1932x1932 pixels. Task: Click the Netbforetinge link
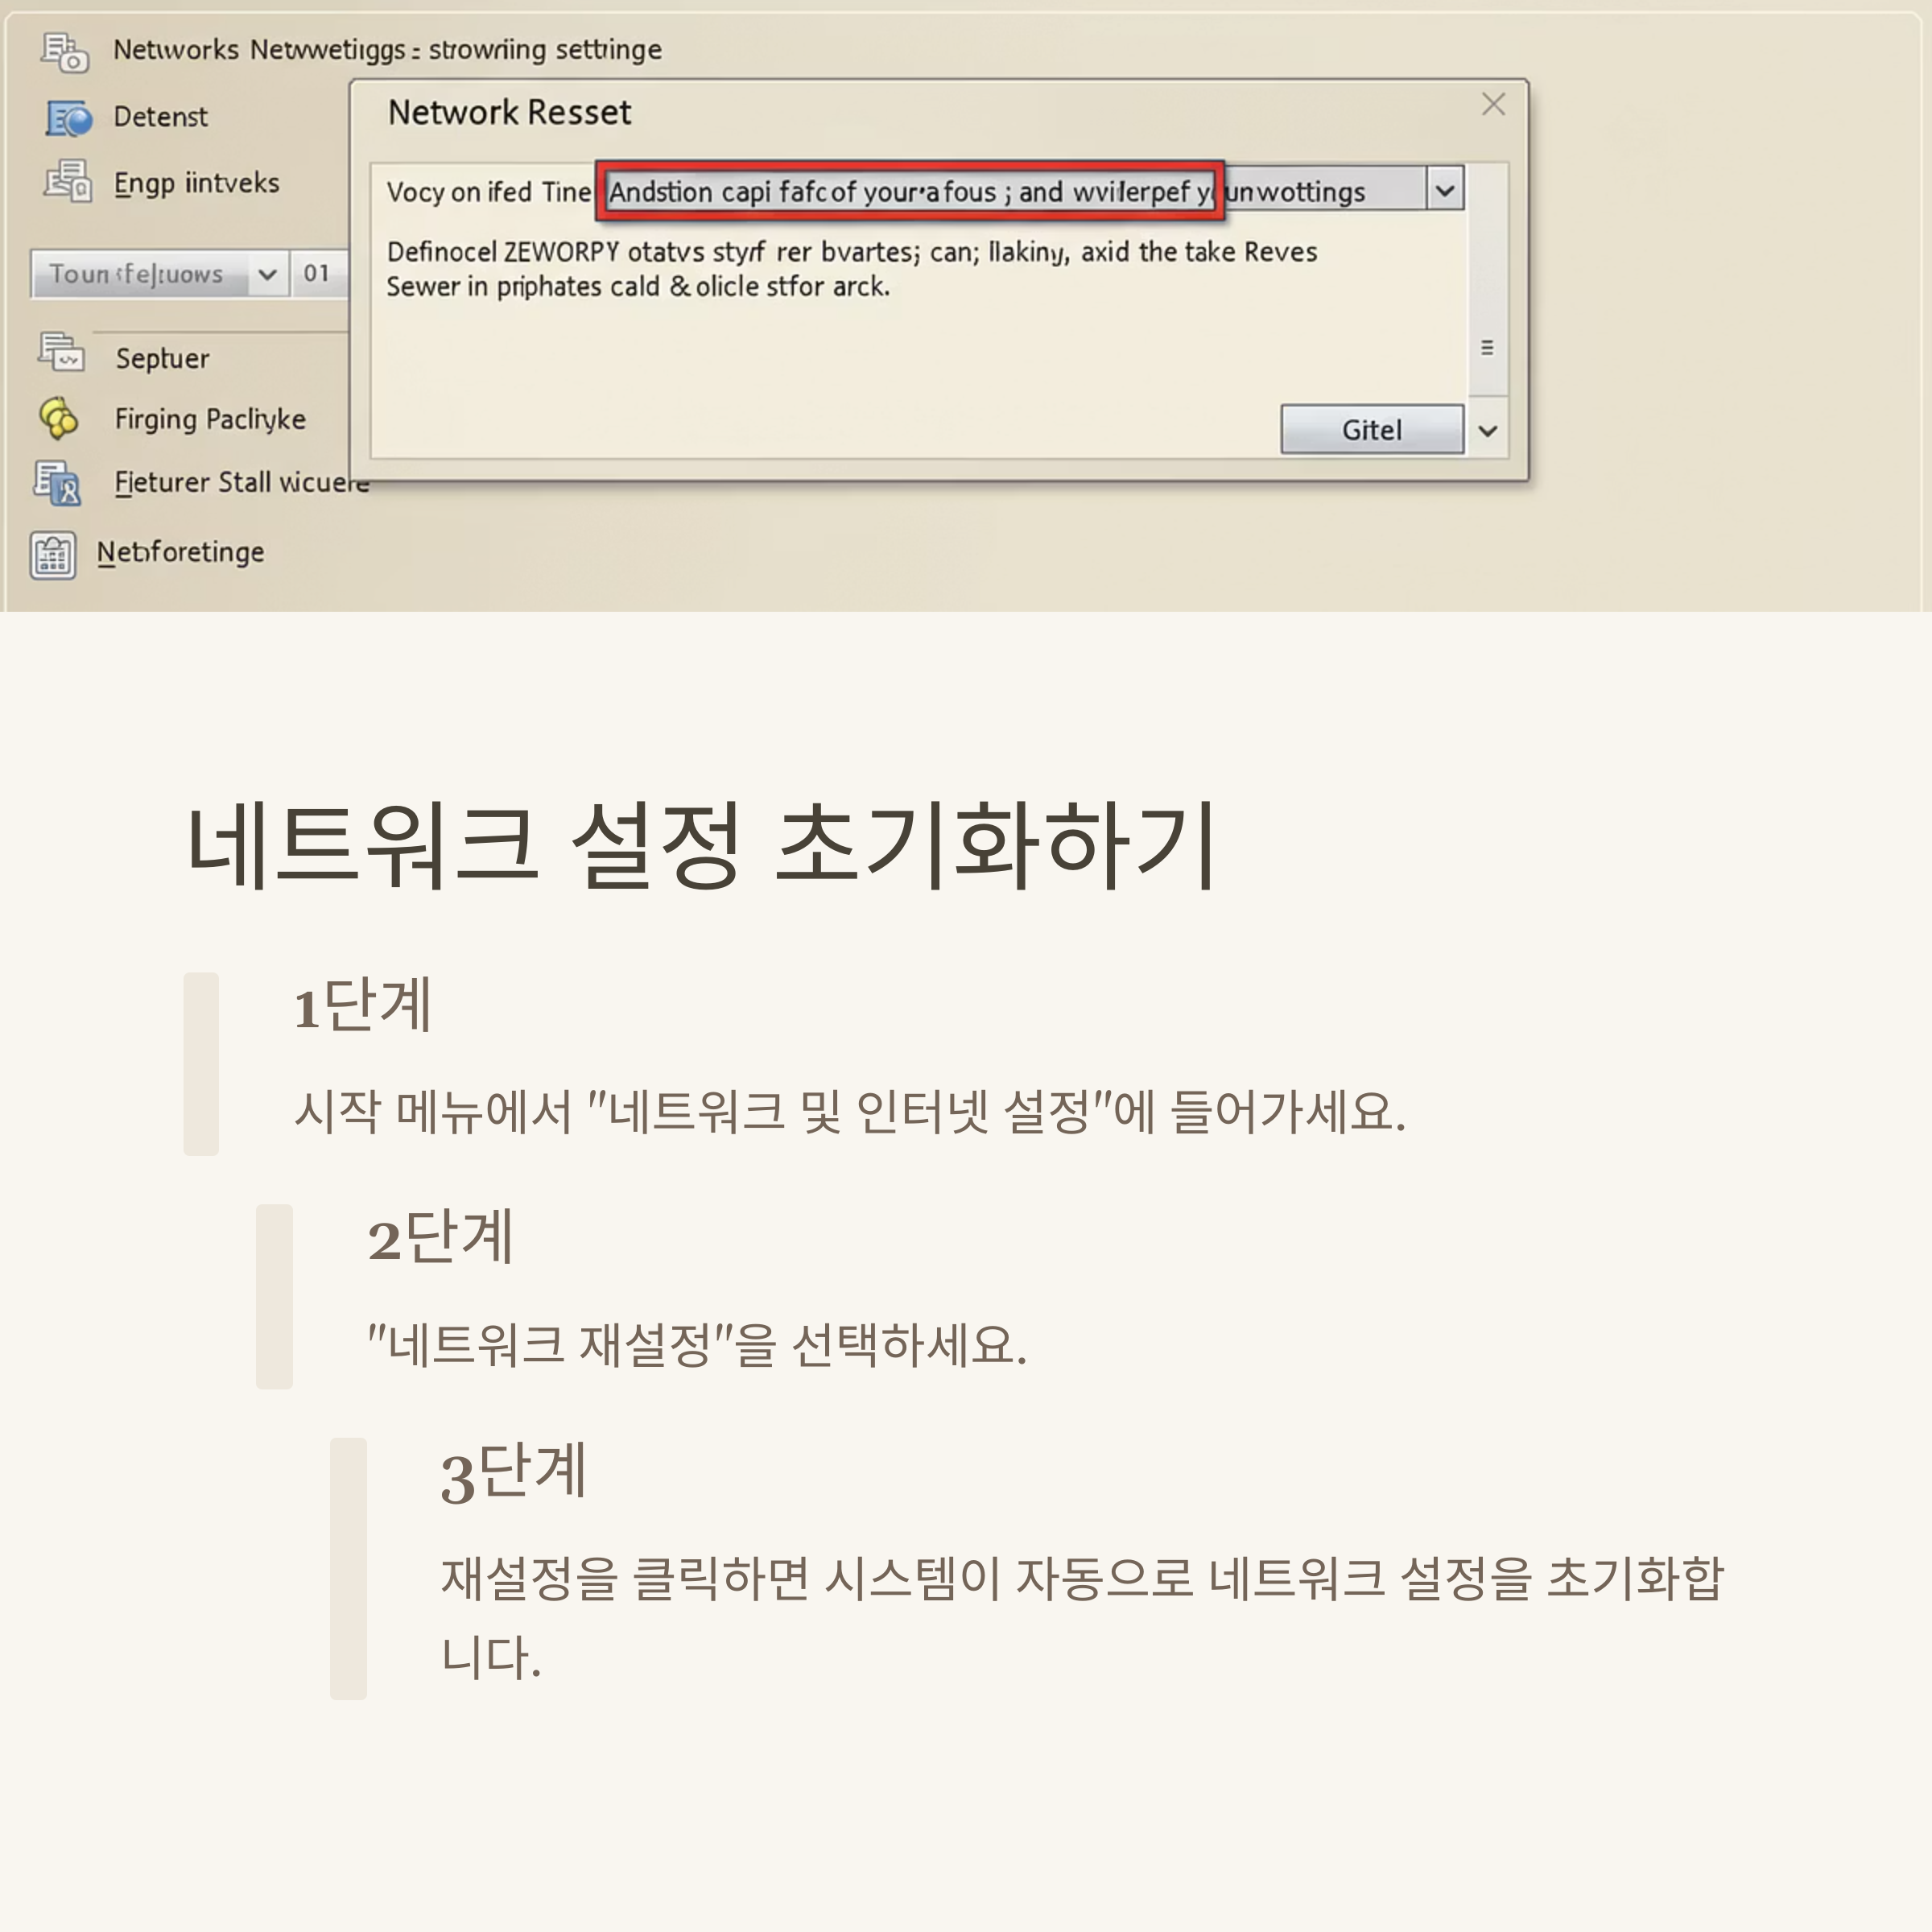[x=180, y=552]
